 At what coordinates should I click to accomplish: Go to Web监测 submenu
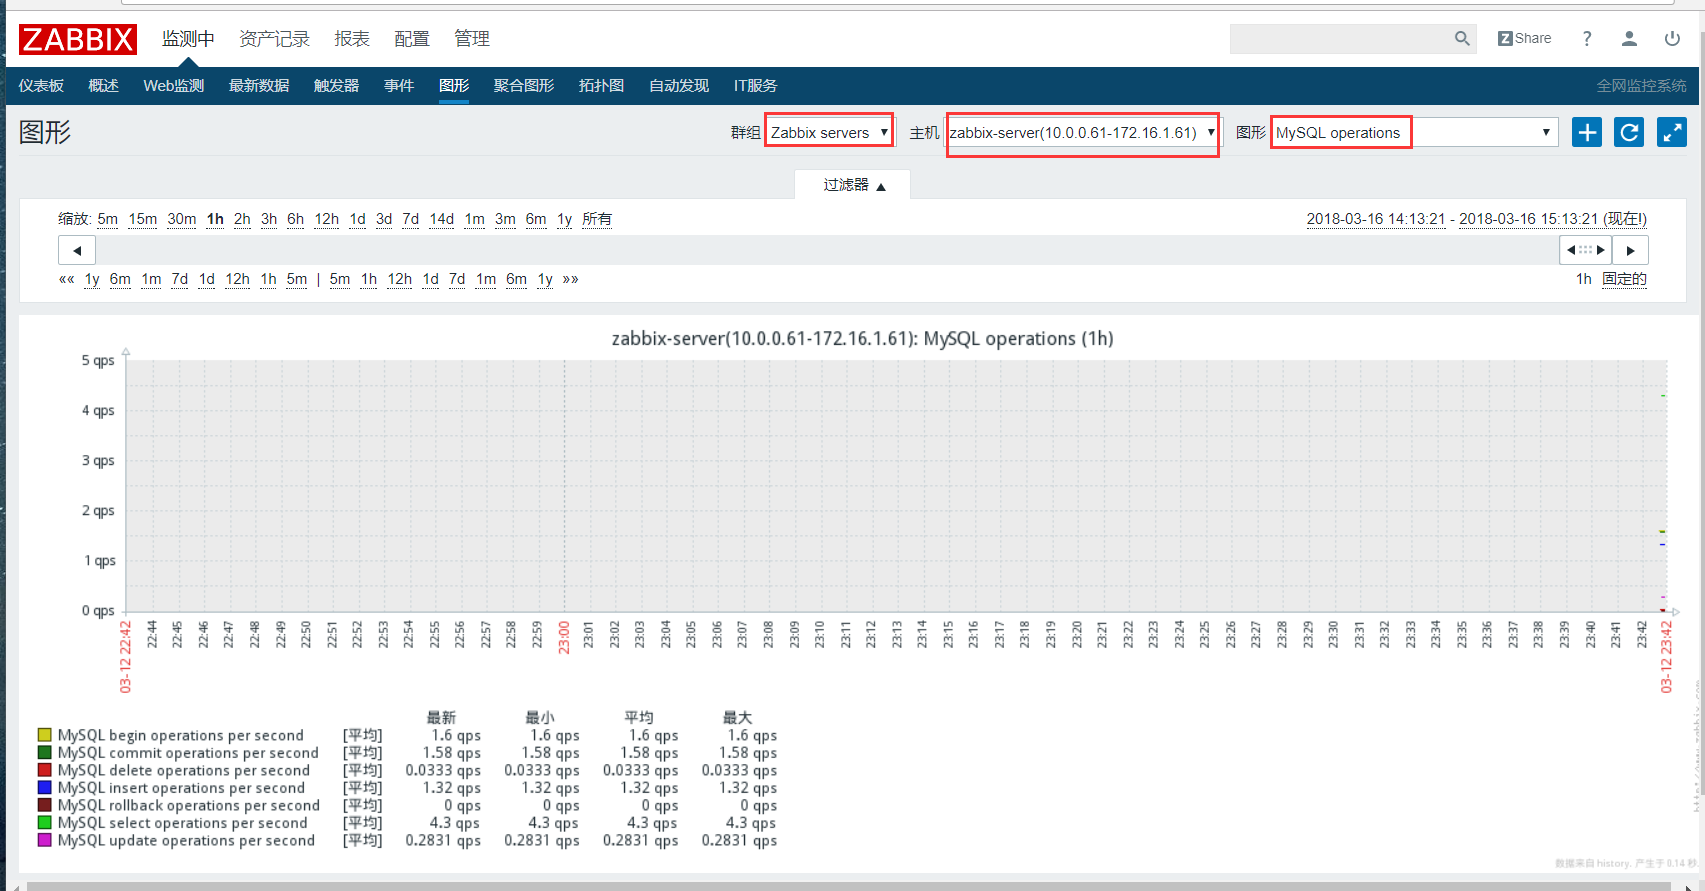tap(174, 86)
